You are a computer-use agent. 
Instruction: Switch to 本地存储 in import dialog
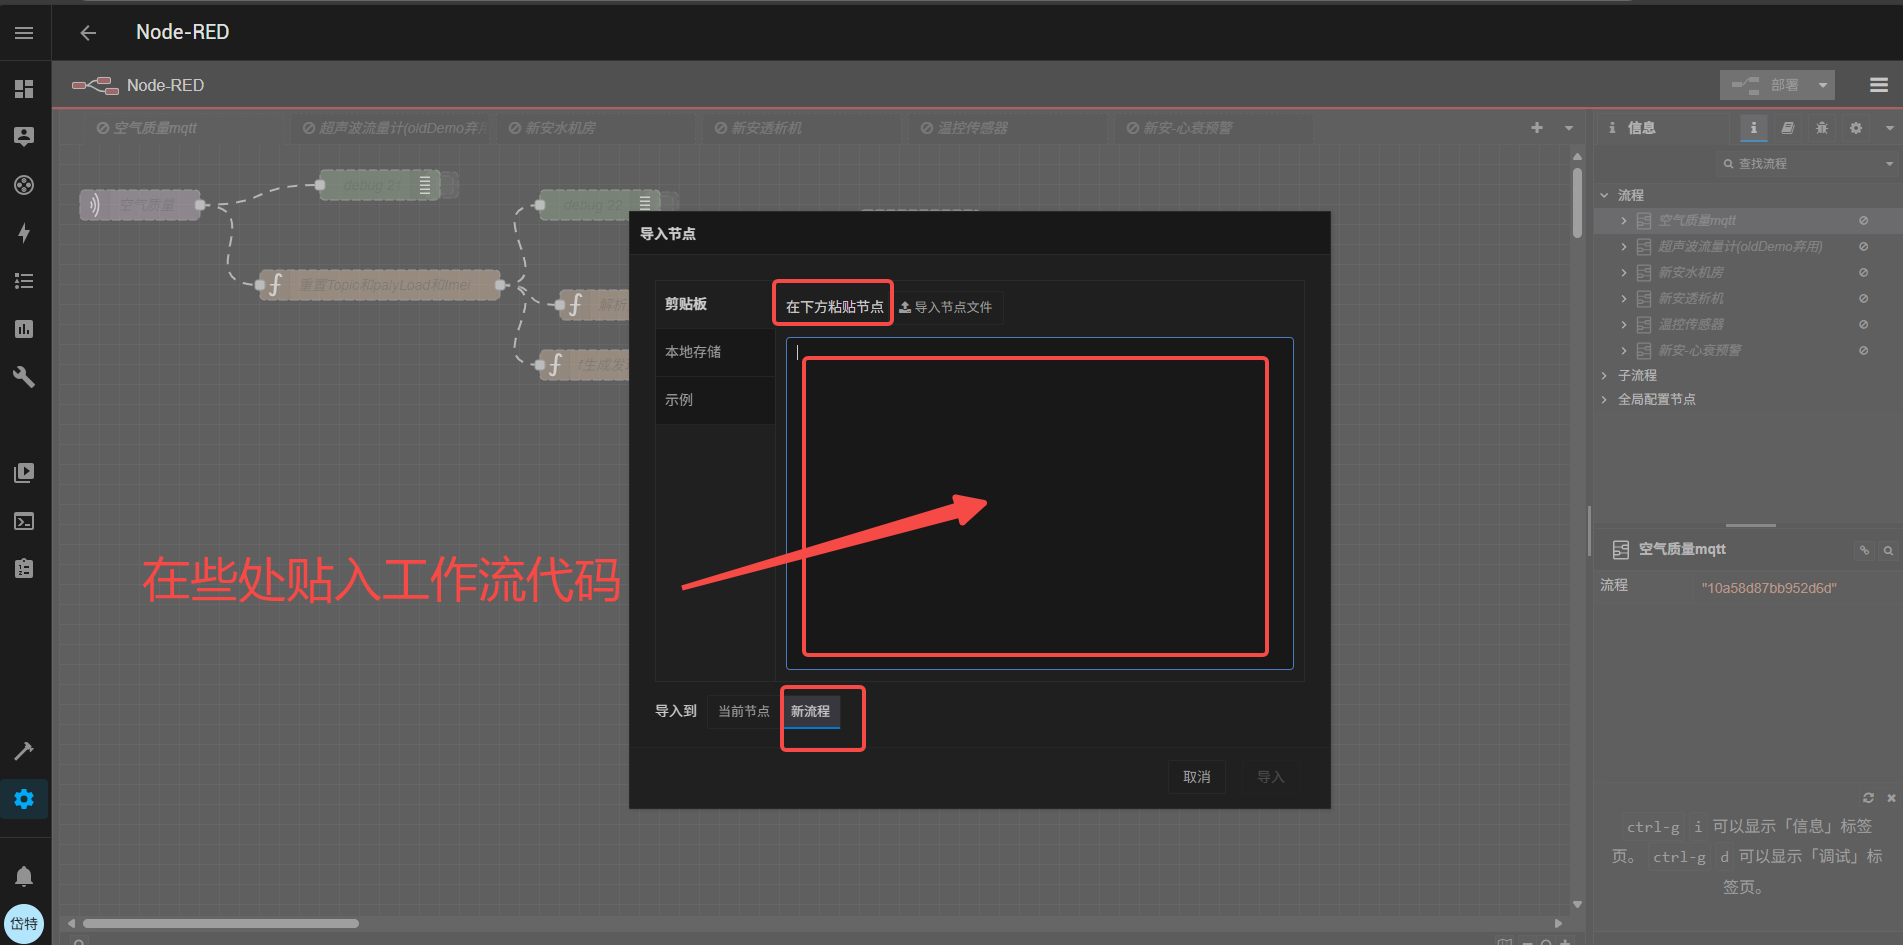pos(693,352)
